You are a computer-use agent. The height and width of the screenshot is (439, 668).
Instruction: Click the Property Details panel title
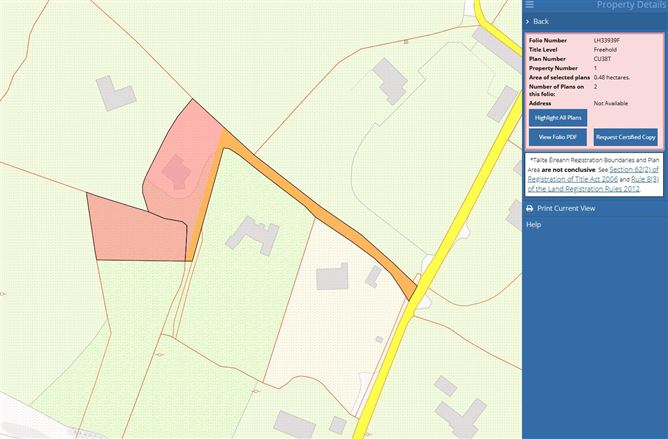[630, 5]
